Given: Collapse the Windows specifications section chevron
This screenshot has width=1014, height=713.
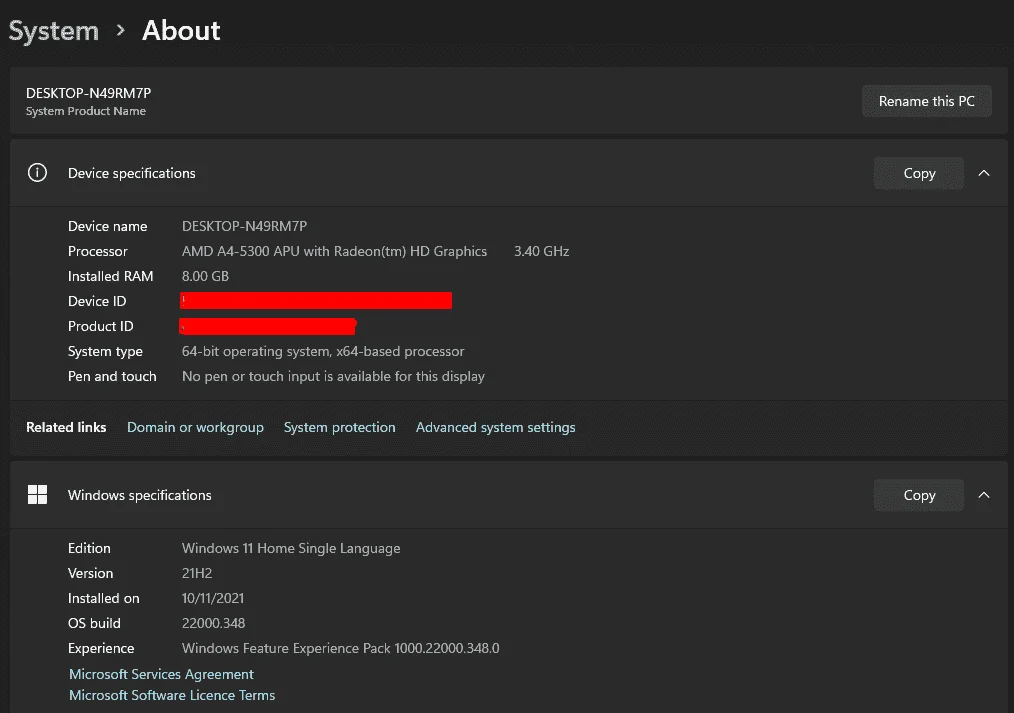Looking at the screenshot, I should point(984,495).
